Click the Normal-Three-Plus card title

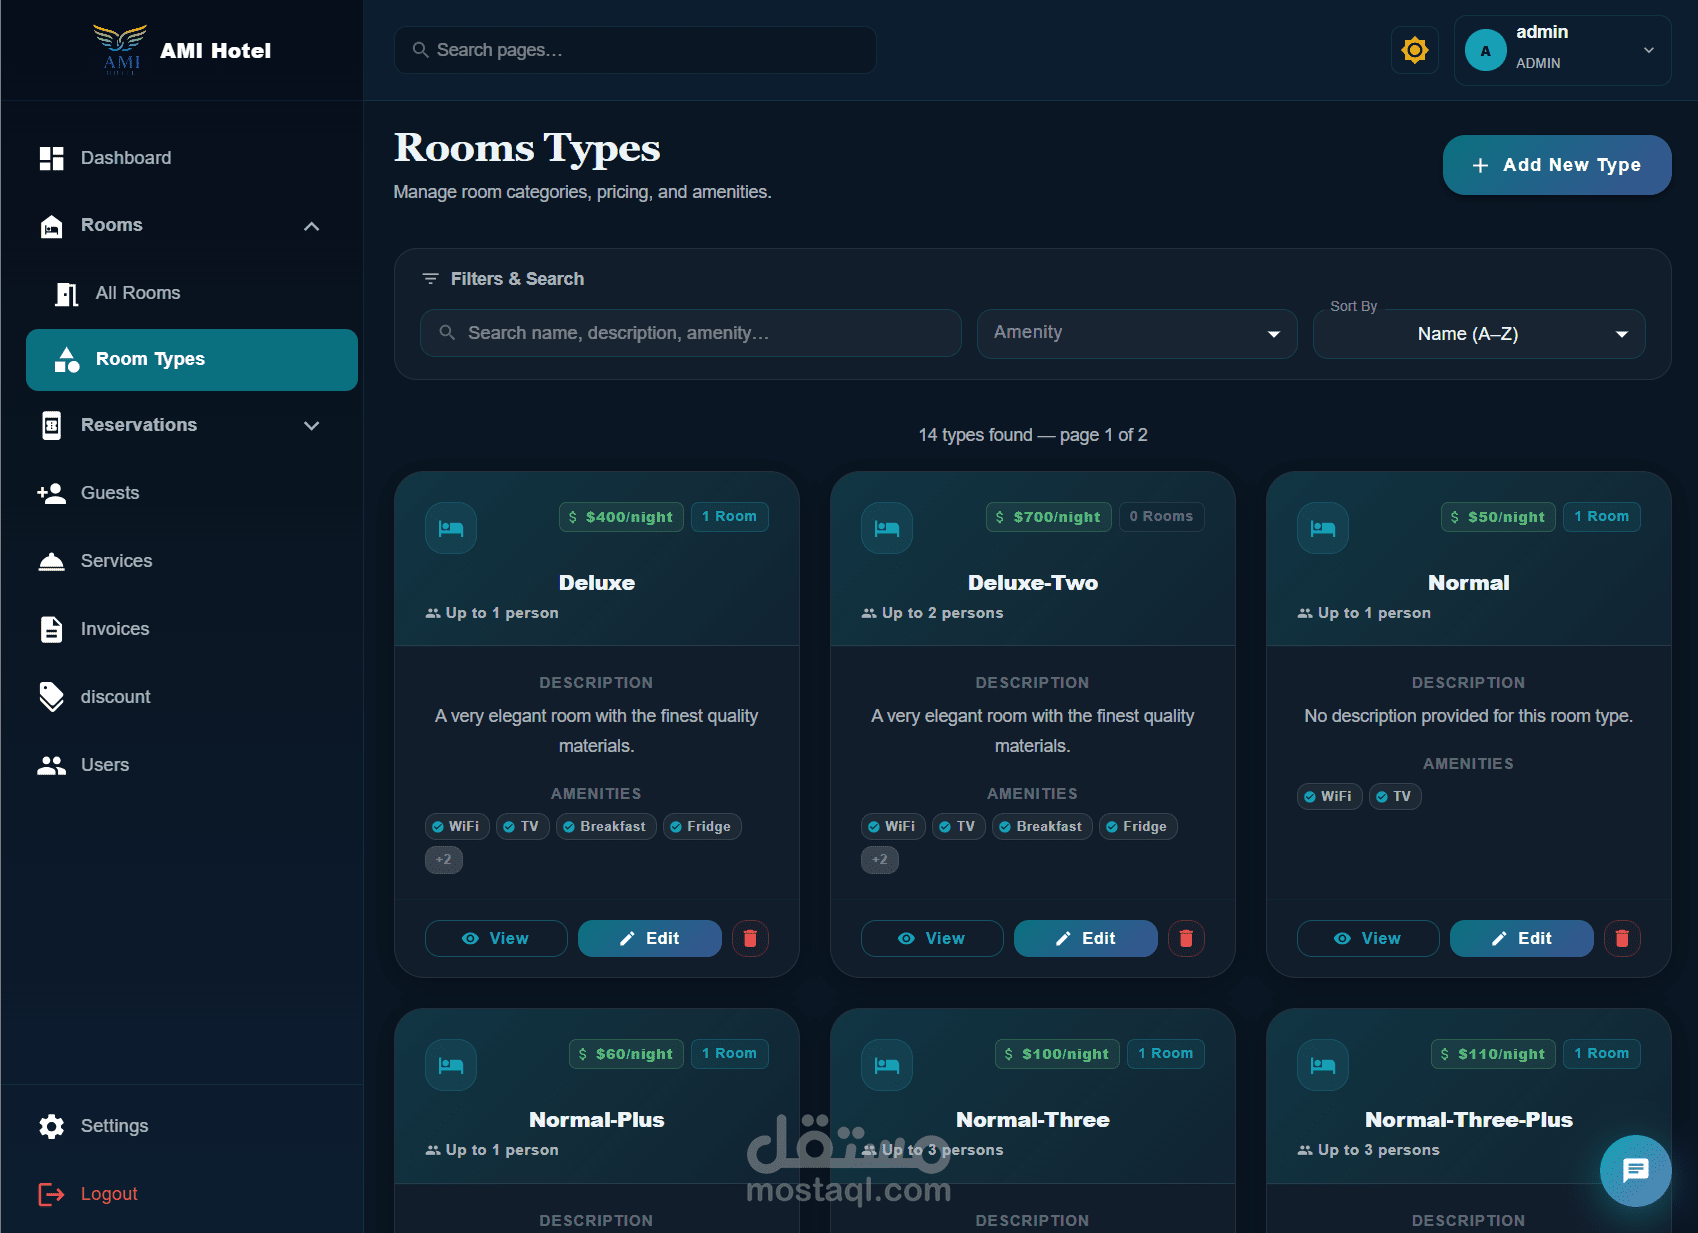1469,1120
